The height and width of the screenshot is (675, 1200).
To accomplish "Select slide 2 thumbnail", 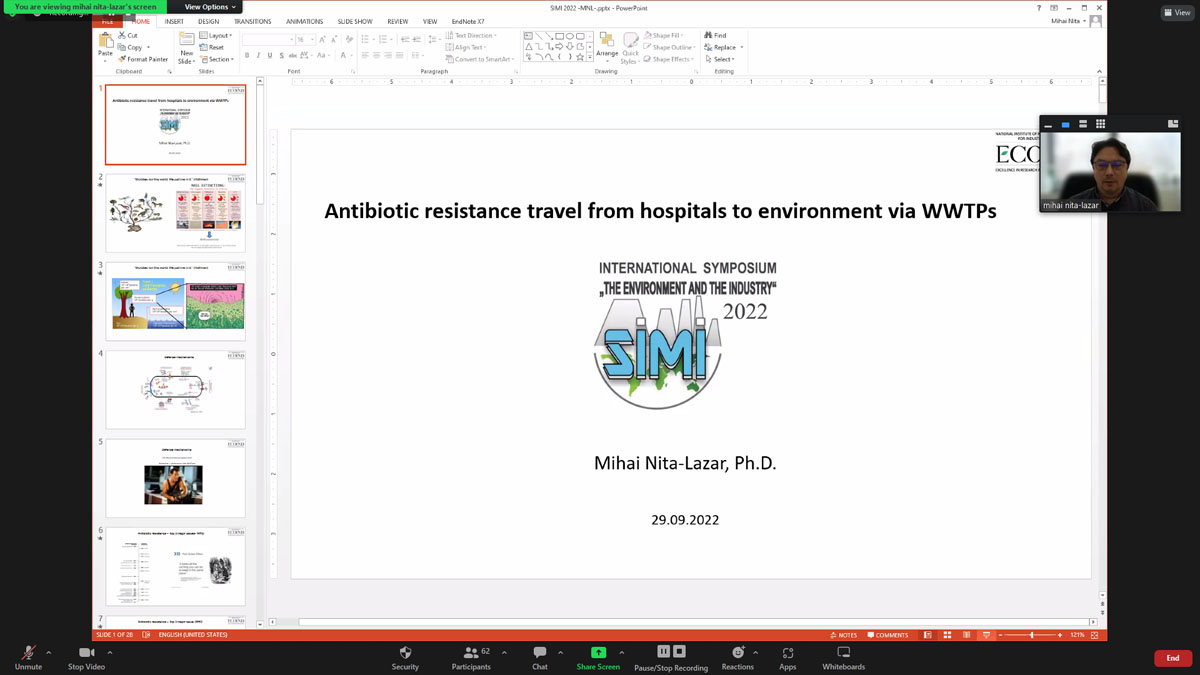I will (x=175, y=213).
